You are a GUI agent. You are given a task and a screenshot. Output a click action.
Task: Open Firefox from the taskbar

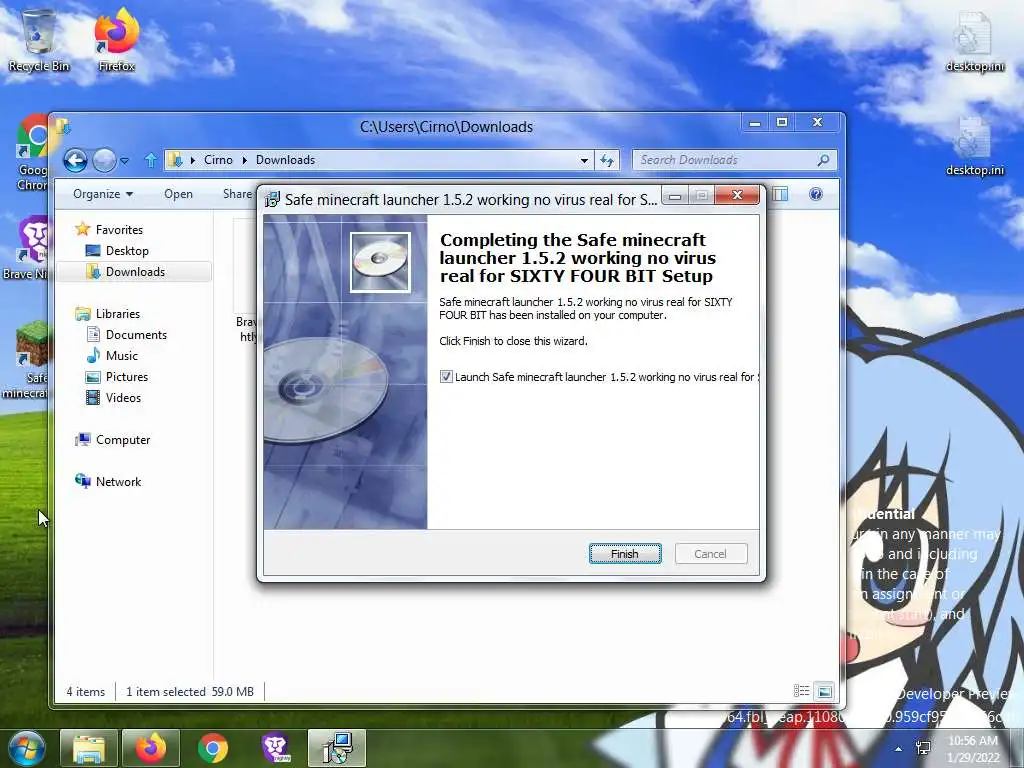point(151,748)
